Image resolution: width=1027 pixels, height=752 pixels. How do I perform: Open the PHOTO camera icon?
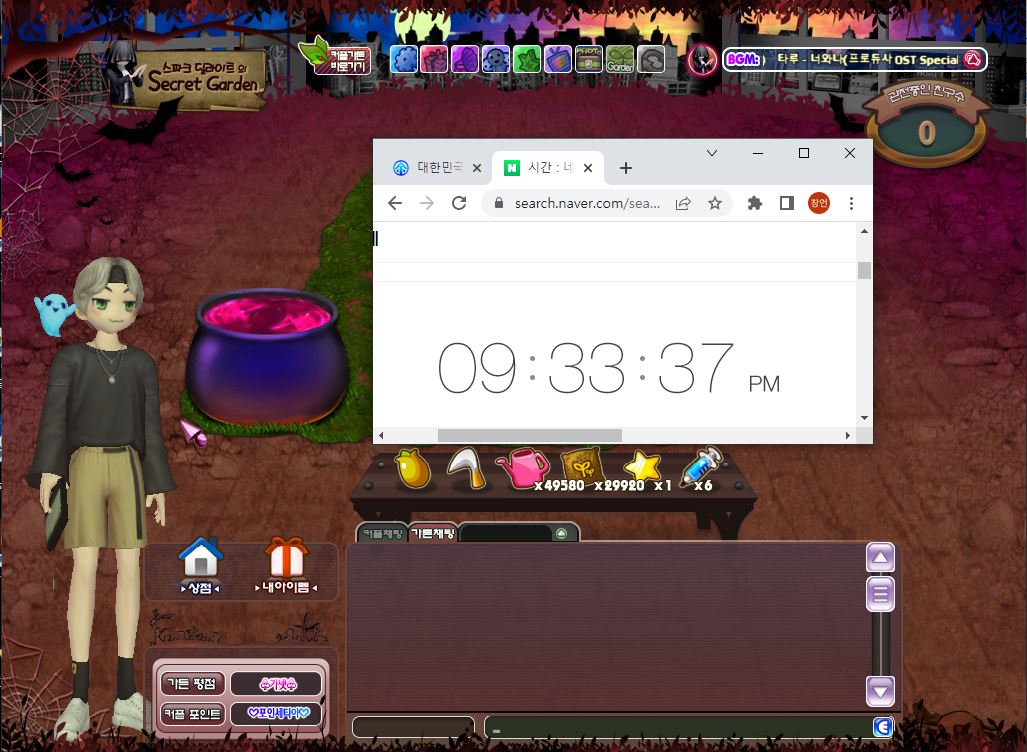pos(589,60)
